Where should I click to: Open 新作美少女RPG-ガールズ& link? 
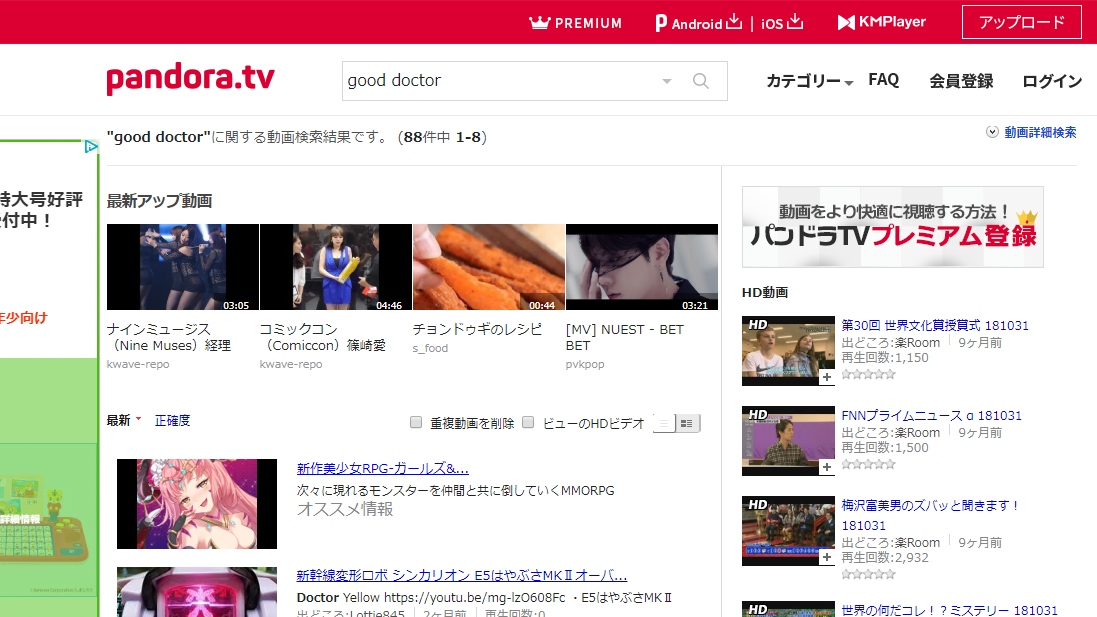point(383,469)
